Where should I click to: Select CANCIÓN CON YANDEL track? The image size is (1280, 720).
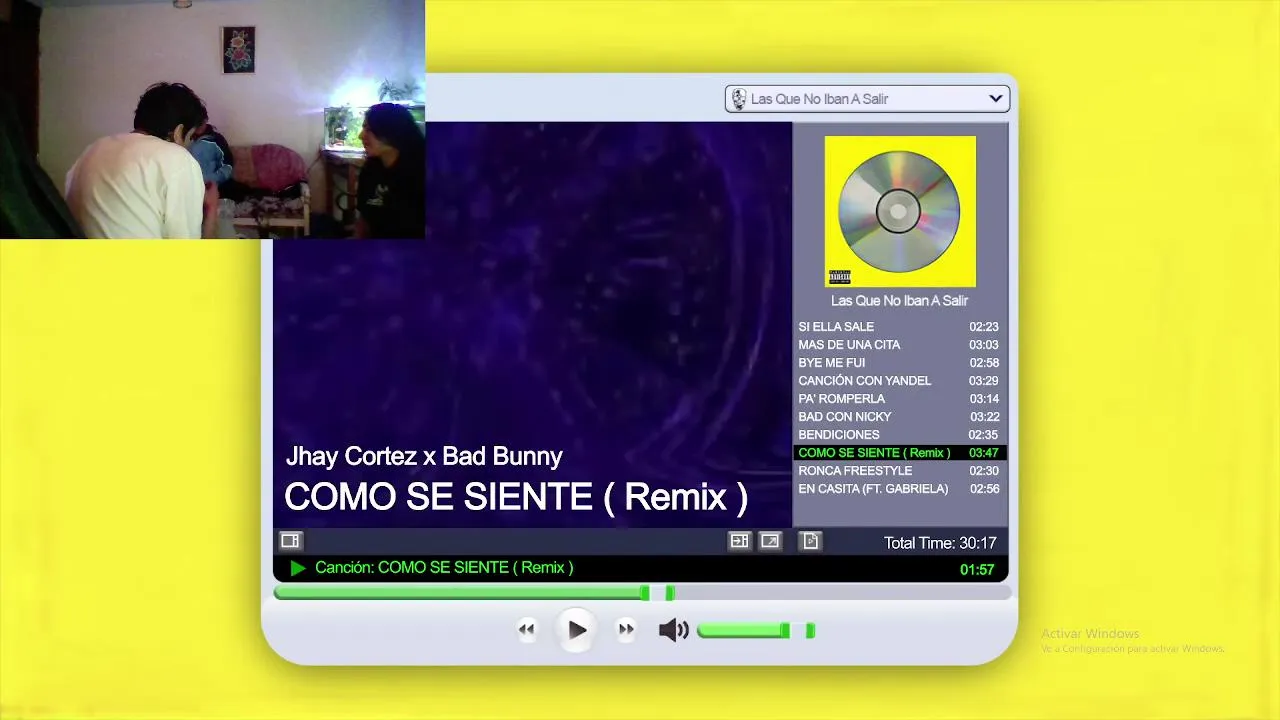pyautogui.click(x=899, y=381)
